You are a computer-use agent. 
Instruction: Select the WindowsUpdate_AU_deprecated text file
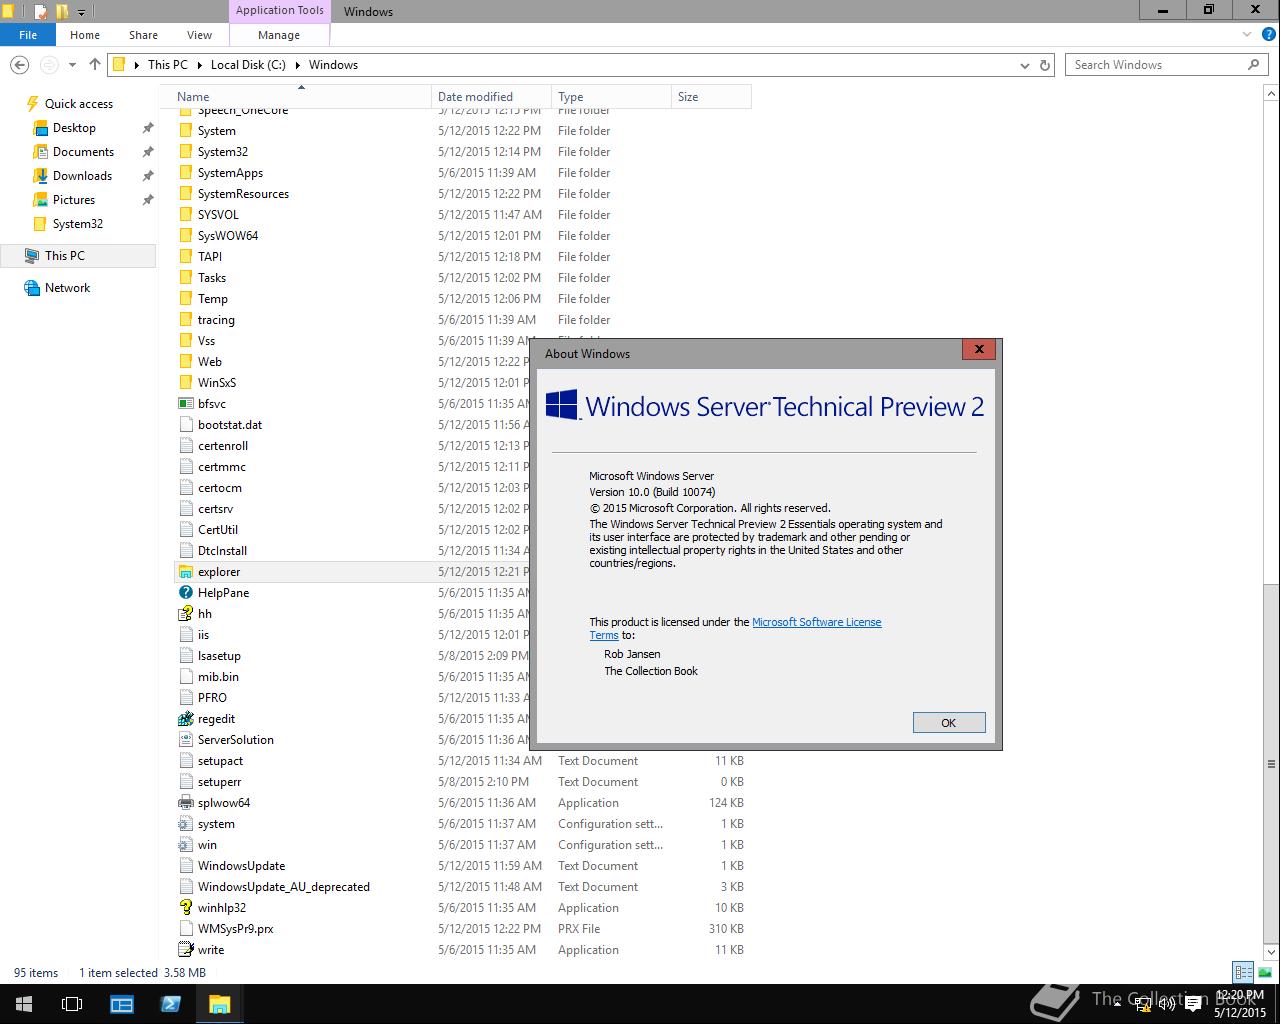[x=284, y=887]
